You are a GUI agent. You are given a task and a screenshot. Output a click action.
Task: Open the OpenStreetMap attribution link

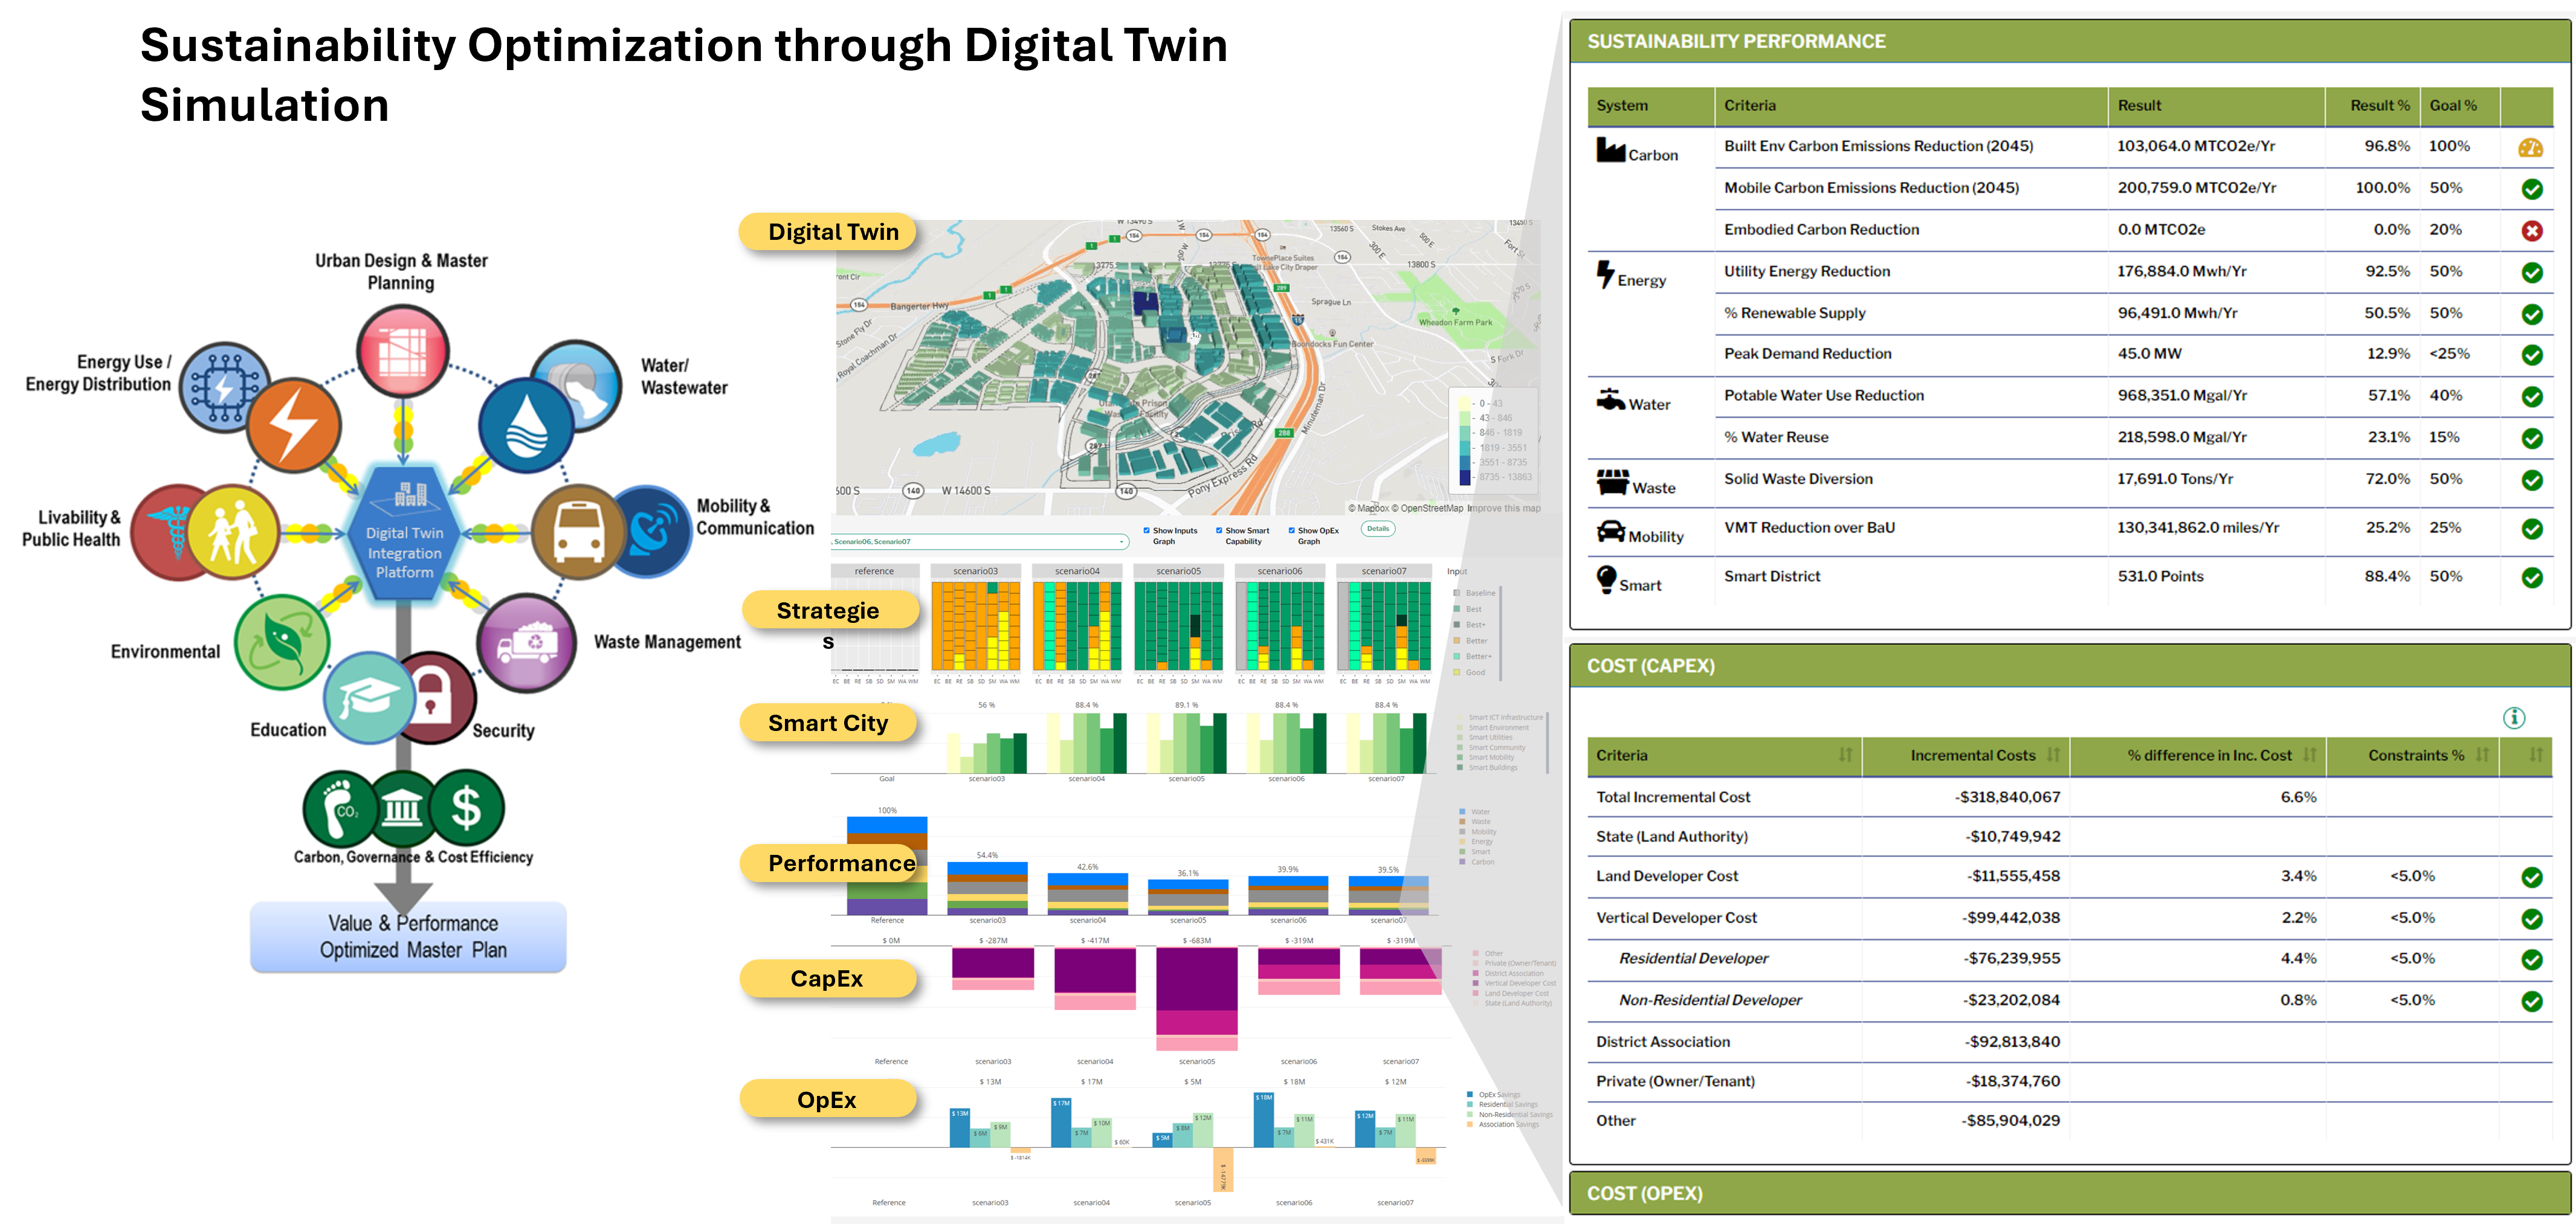coord(1429,509)
